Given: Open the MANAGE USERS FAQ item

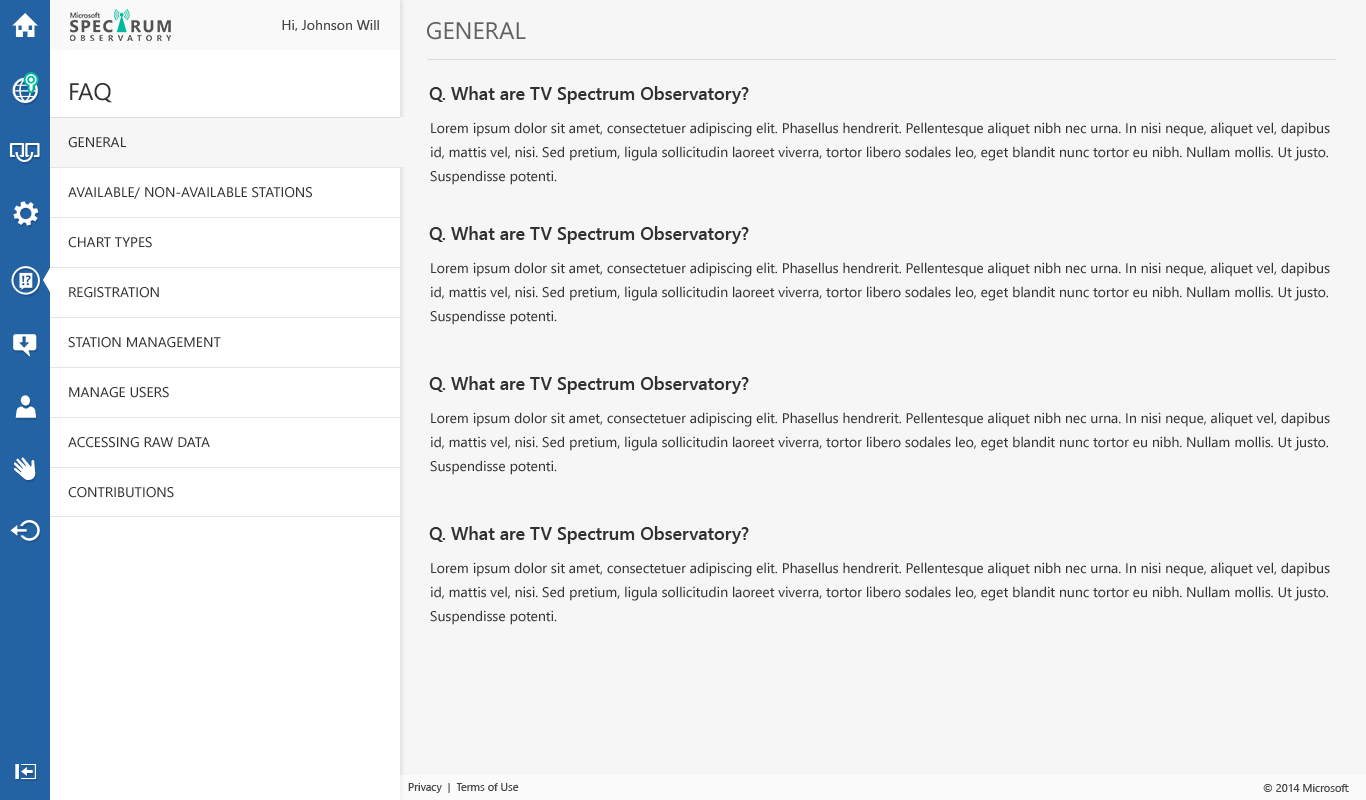Looking at the screenshot, I should pos(225,393).
